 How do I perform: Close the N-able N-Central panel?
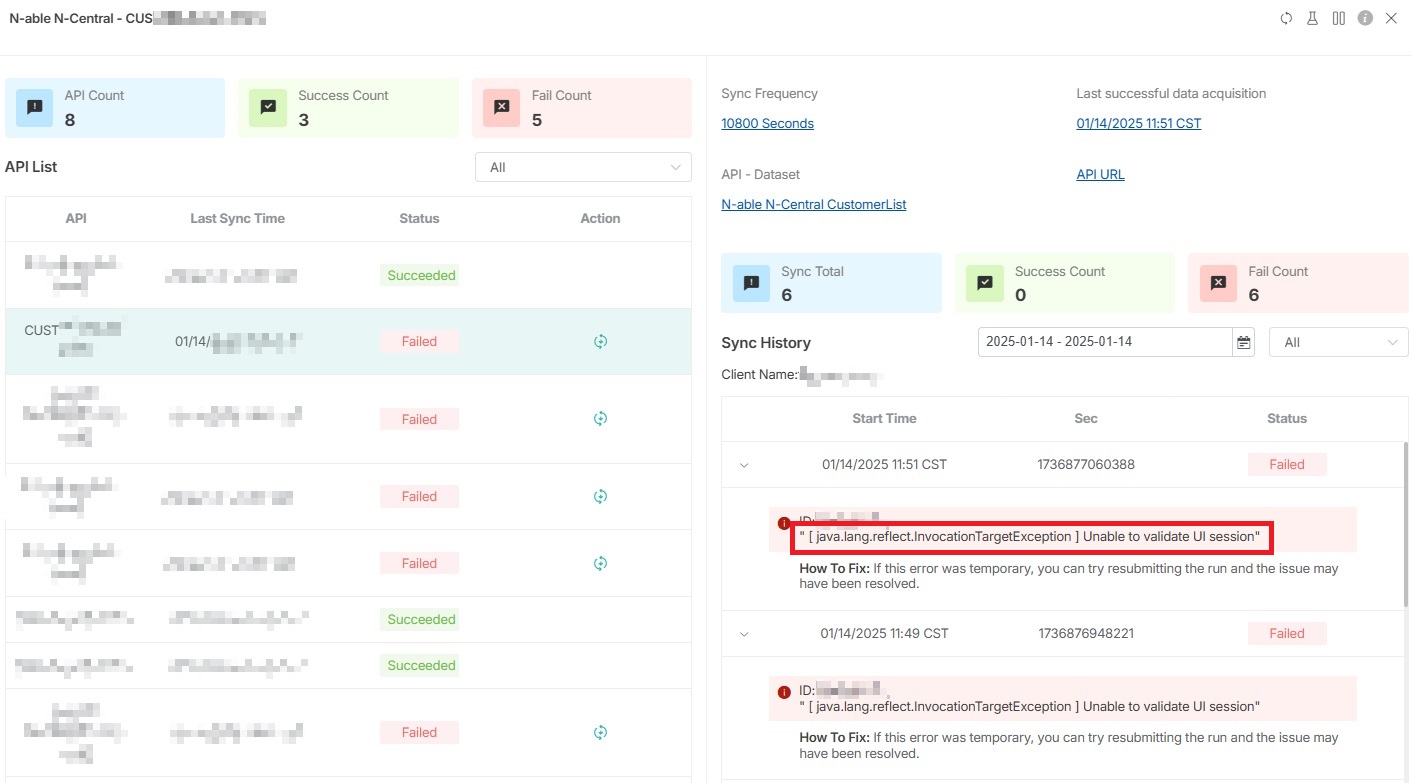click(x=1391, y=19)
